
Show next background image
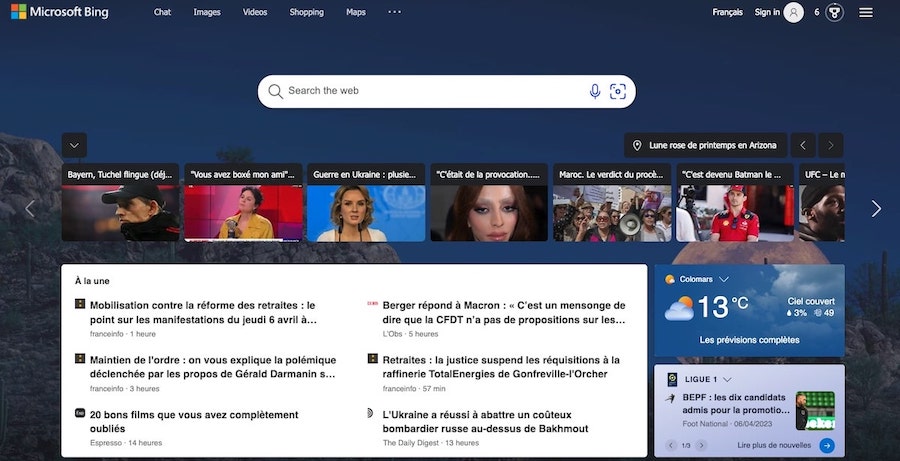(831, 145)
